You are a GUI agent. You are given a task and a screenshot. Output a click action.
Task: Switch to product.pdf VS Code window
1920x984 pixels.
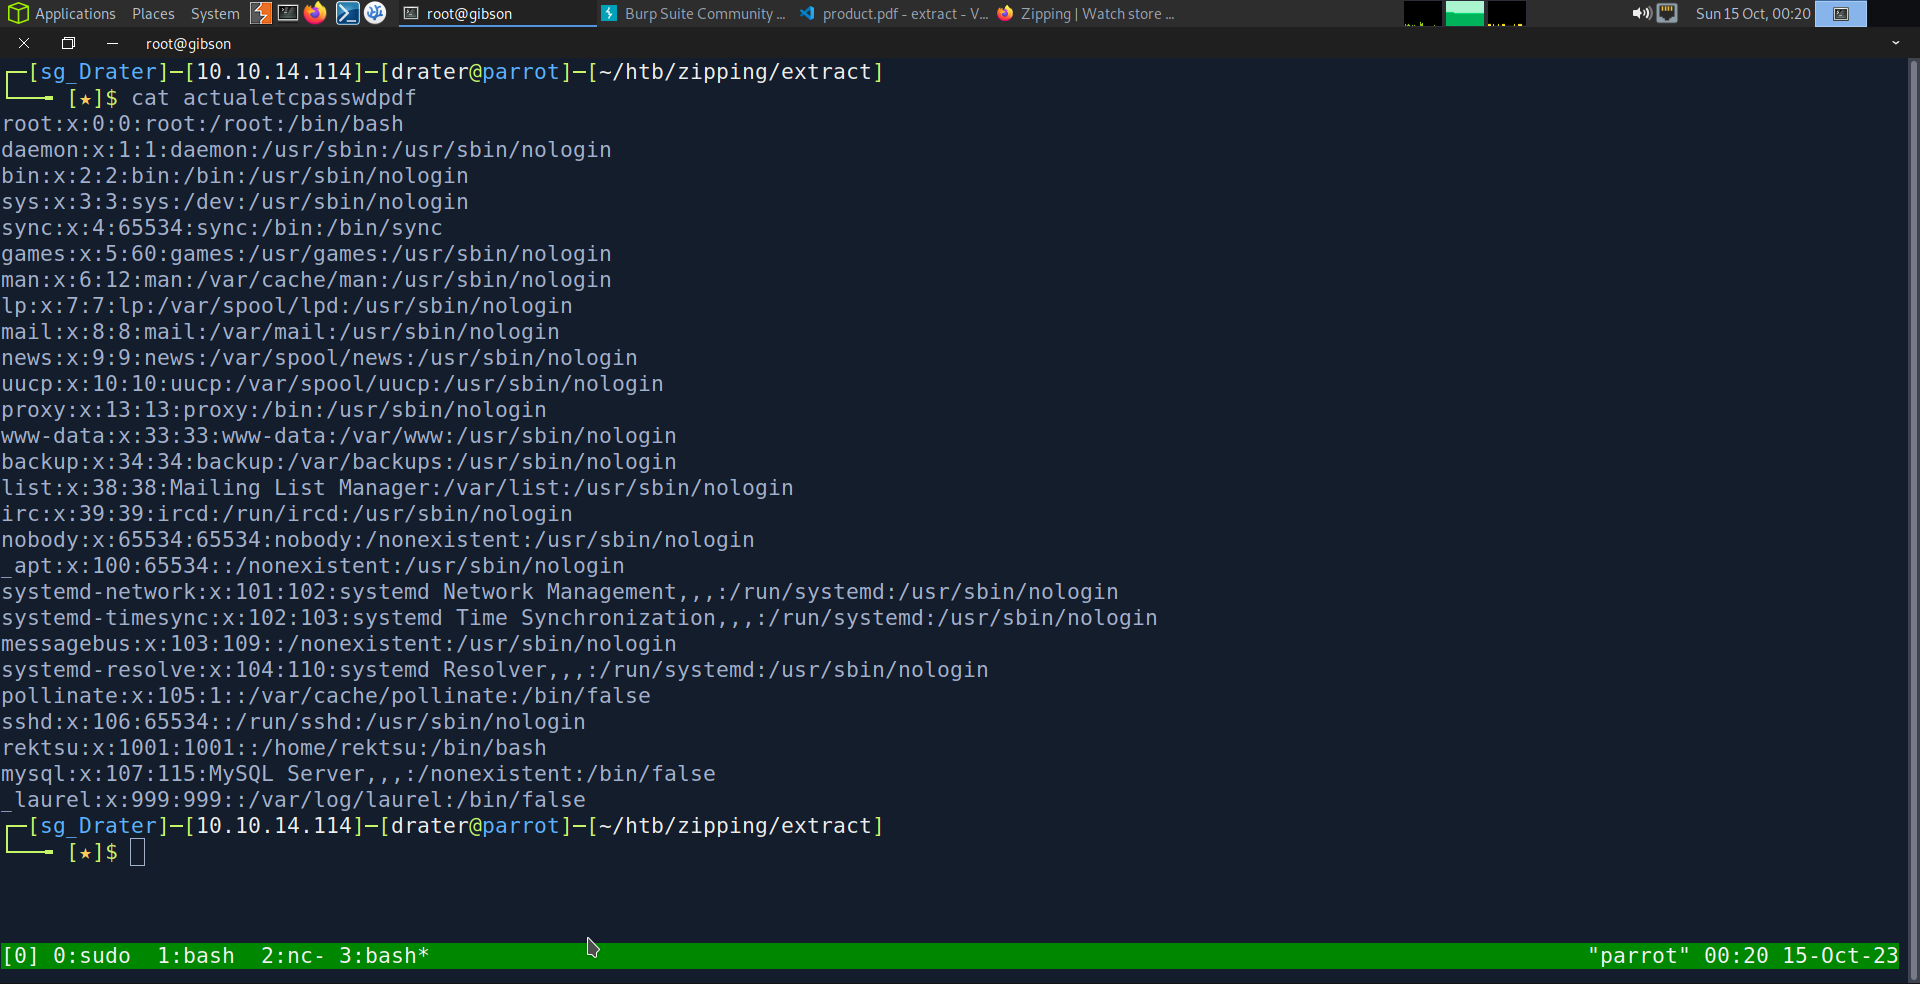(x=893, y=13)
